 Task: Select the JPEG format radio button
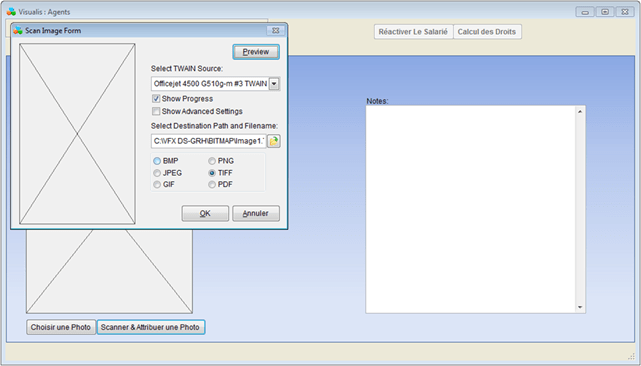[157, 173]
